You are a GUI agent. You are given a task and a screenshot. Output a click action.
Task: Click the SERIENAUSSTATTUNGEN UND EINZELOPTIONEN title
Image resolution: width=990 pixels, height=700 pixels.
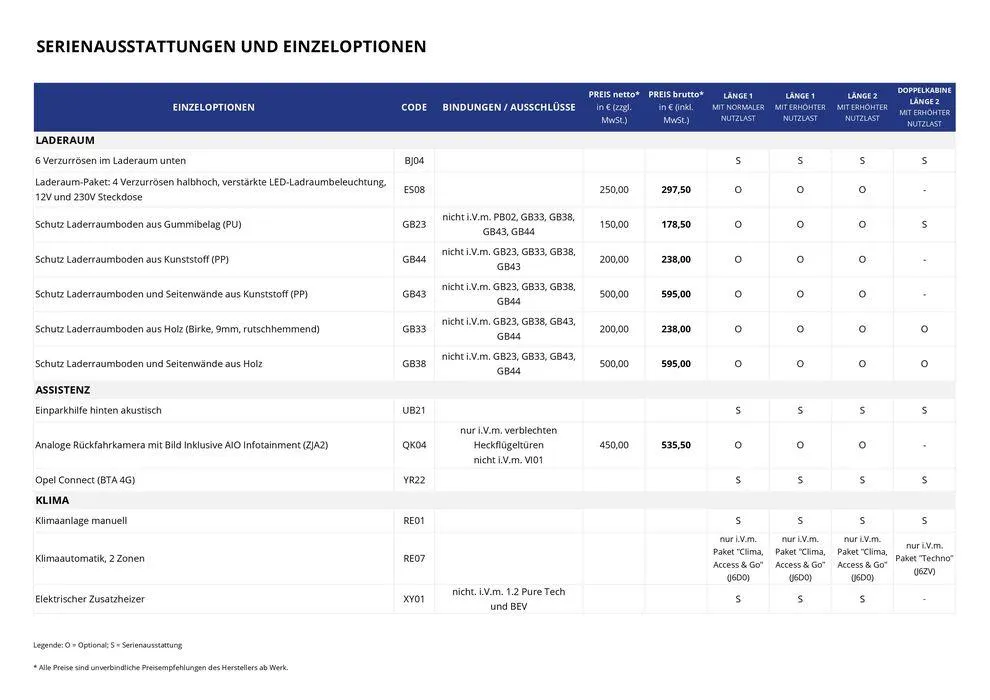click(x=231, y=44)
